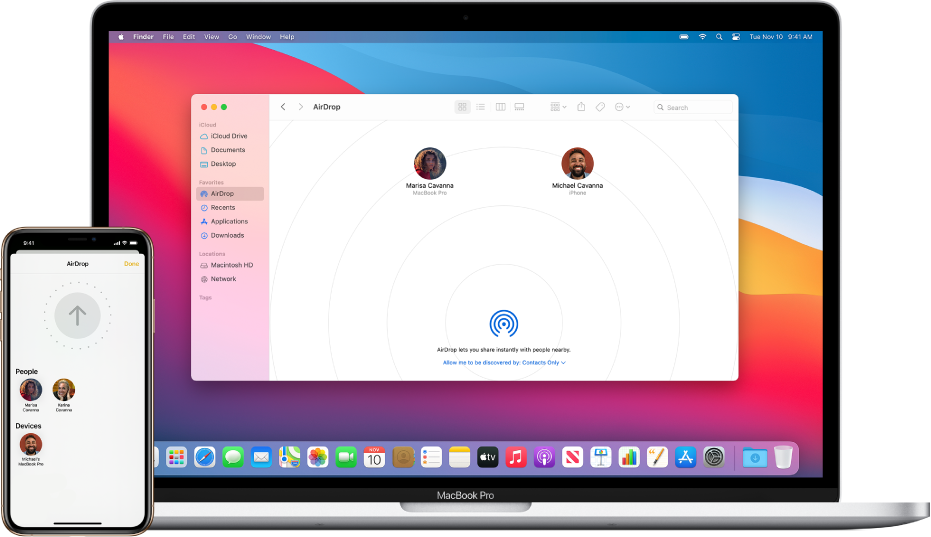
Task: Open Recents in Finder sidebar
Action: click(218, 207)
